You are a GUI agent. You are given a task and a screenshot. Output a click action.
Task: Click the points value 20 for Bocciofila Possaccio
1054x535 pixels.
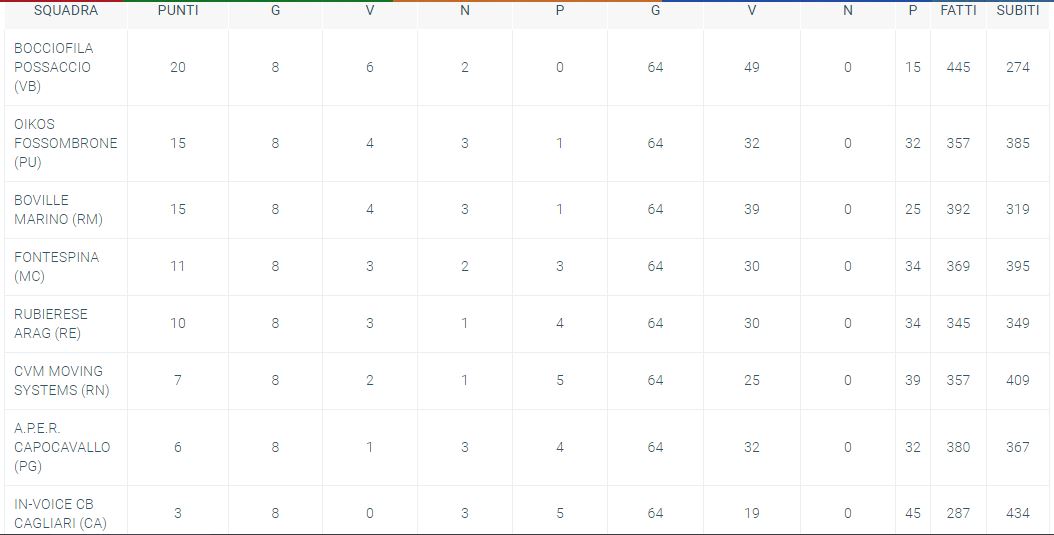click(x=178, y=67)
